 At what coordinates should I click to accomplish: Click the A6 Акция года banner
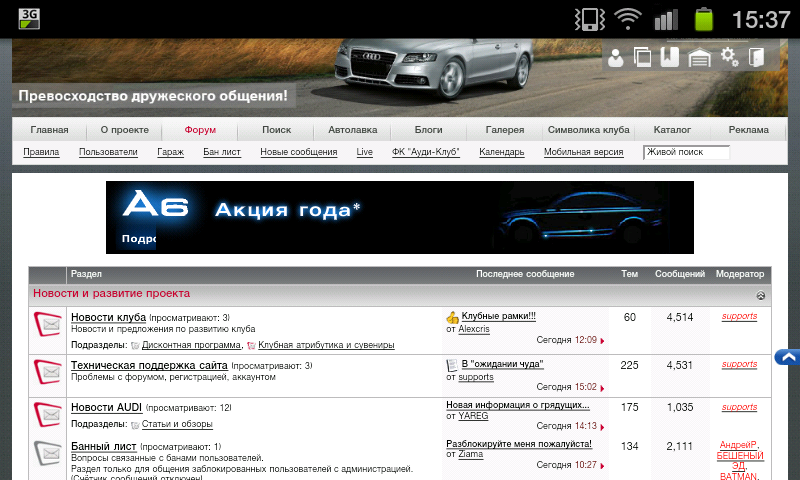point(399,217)
